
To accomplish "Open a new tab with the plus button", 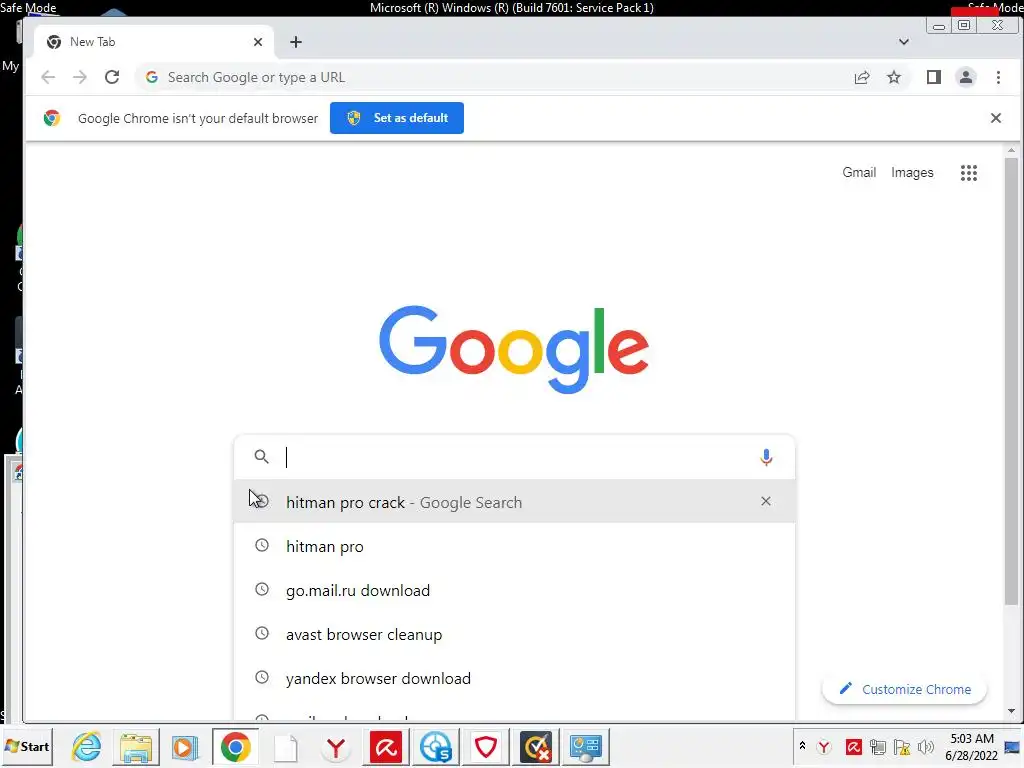I will click(296, 42).
